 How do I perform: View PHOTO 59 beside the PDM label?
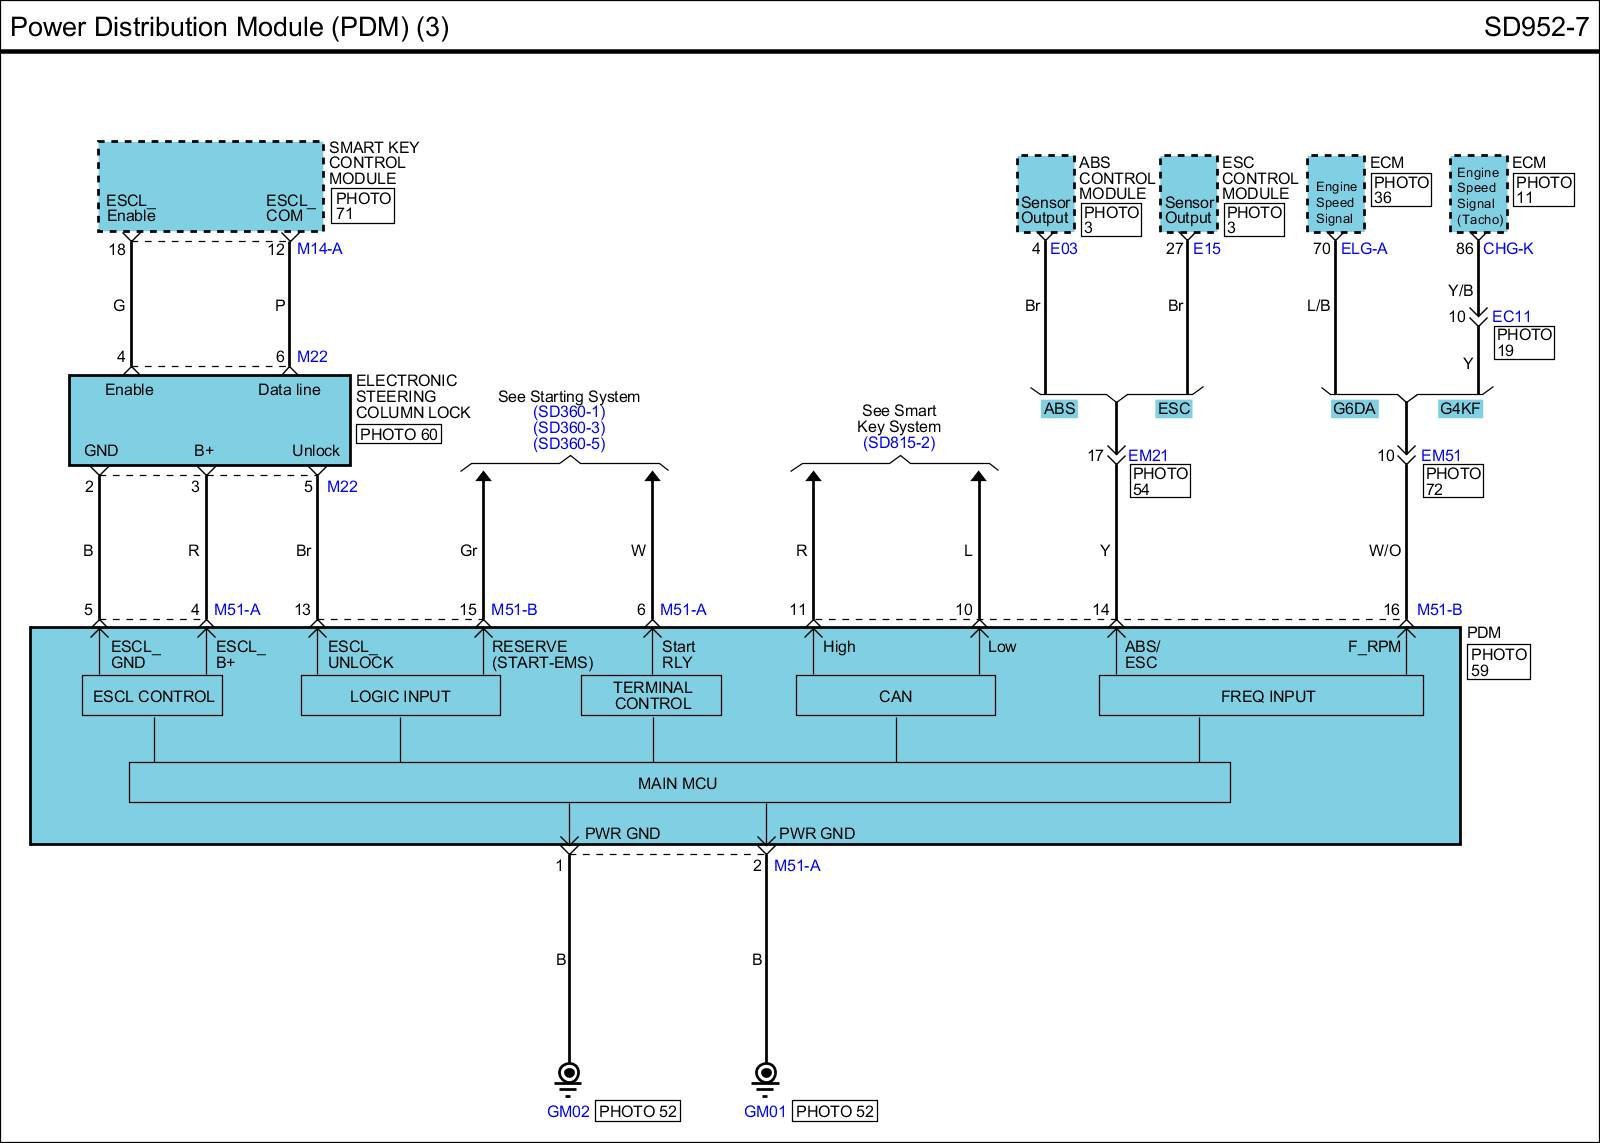point(1498,662)
